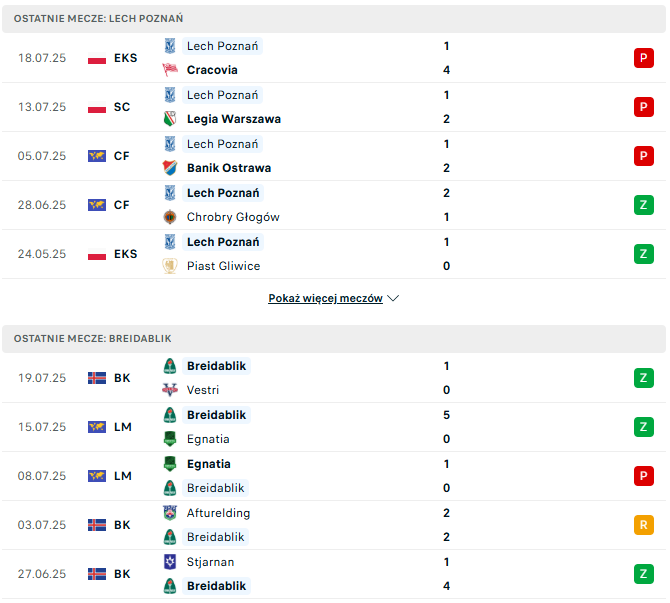The height and width of the screenshot is (603, 670).
Task: Click the Iceland flag for 19.07.25 BK match
Action: point(97,378)
